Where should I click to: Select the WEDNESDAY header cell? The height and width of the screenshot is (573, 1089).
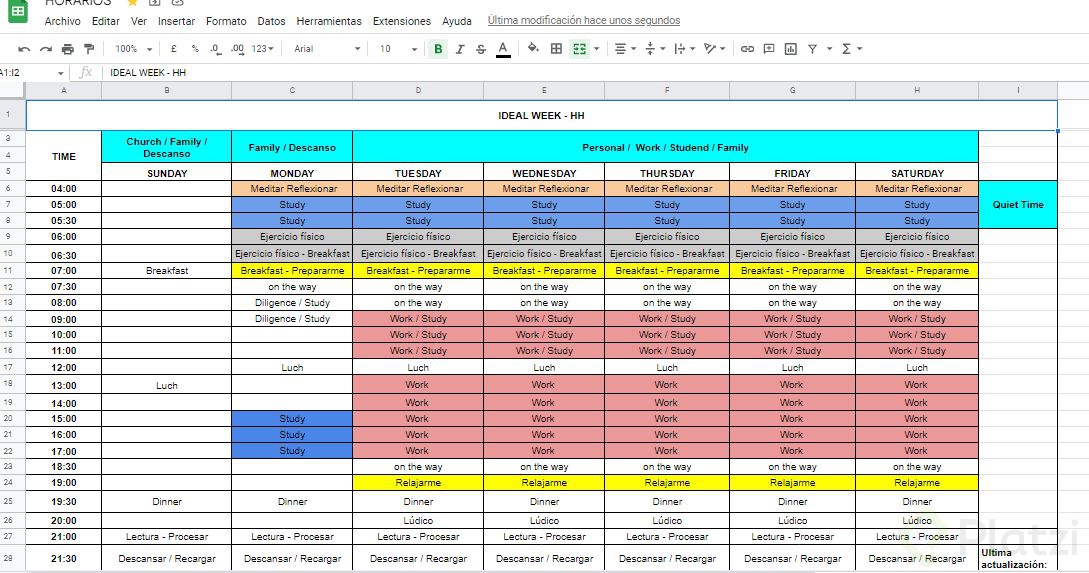click(544, 173)
